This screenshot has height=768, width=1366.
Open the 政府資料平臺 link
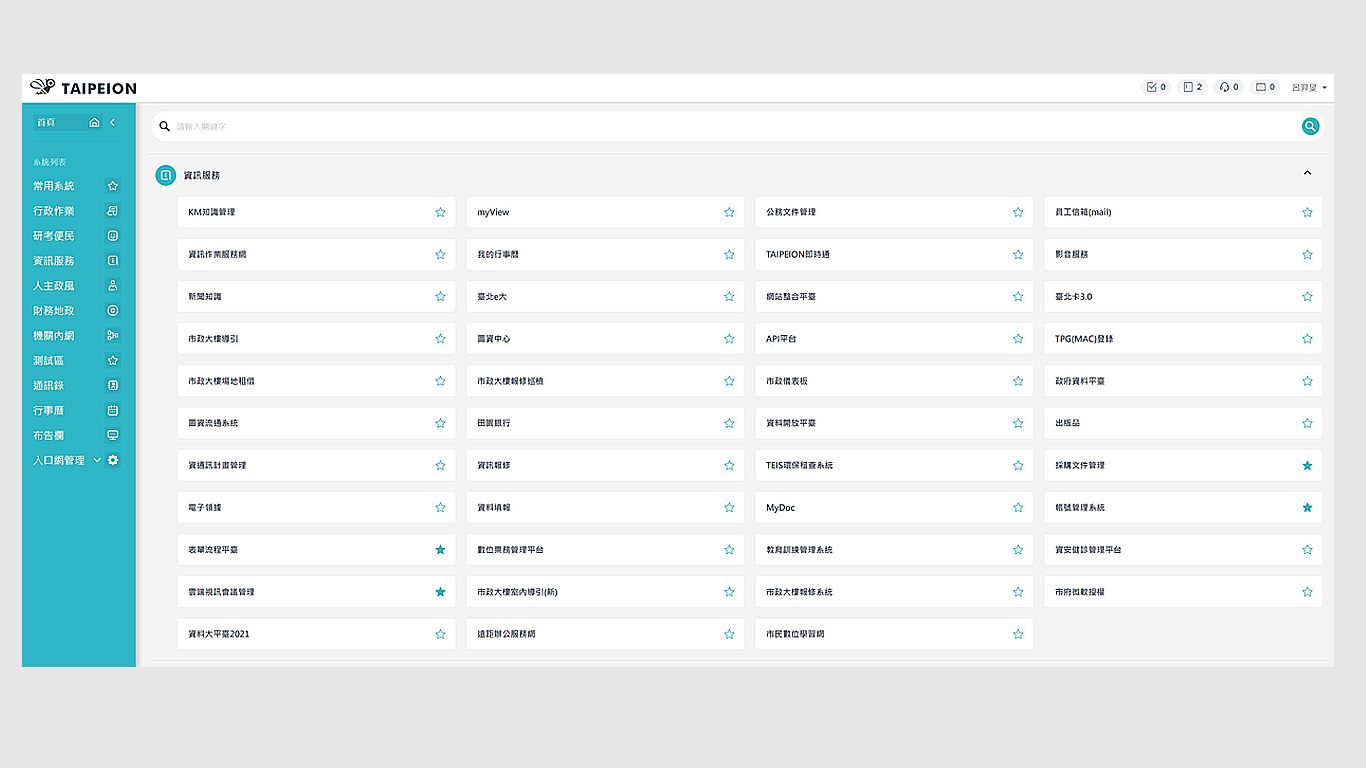pyautogui.click(x=1080, y=381)
